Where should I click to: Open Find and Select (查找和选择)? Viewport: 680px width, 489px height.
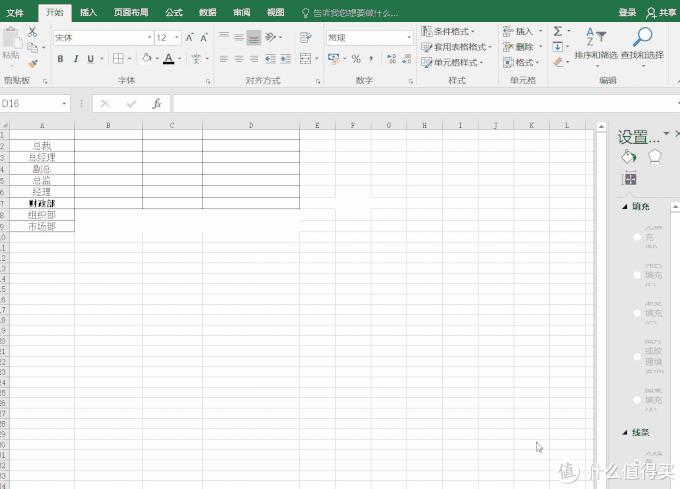[642, 47]
